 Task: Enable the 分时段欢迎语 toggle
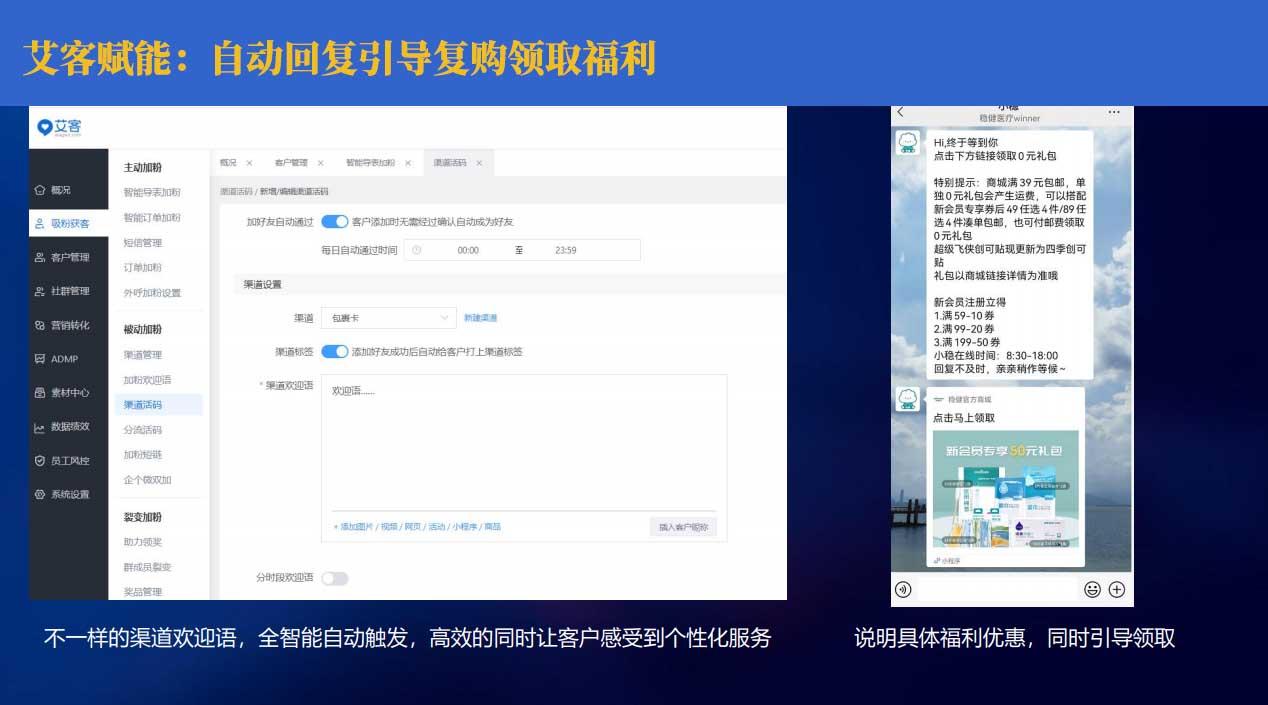(334, 578)
